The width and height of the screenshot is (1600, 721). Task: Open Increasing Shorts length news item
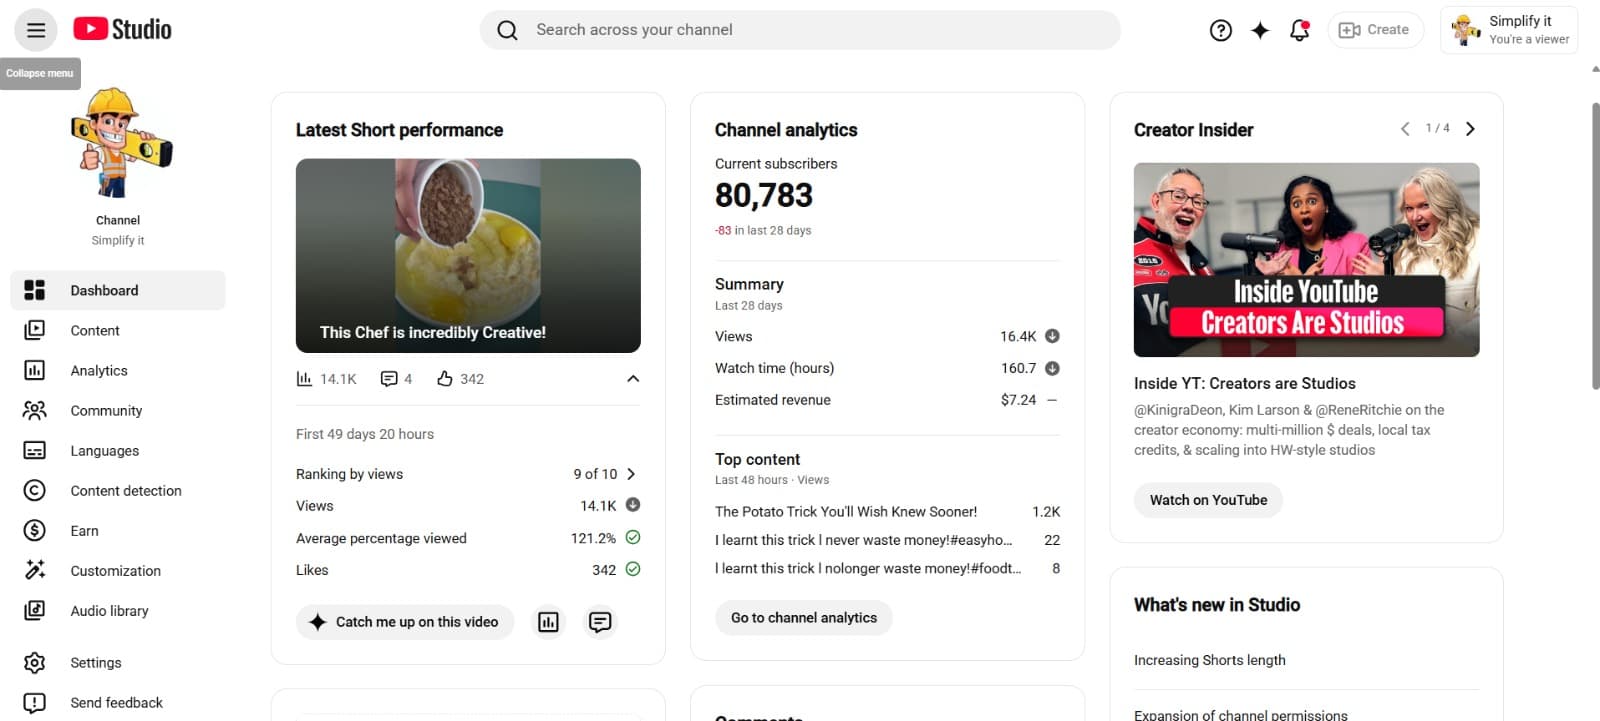(1210, 660)
